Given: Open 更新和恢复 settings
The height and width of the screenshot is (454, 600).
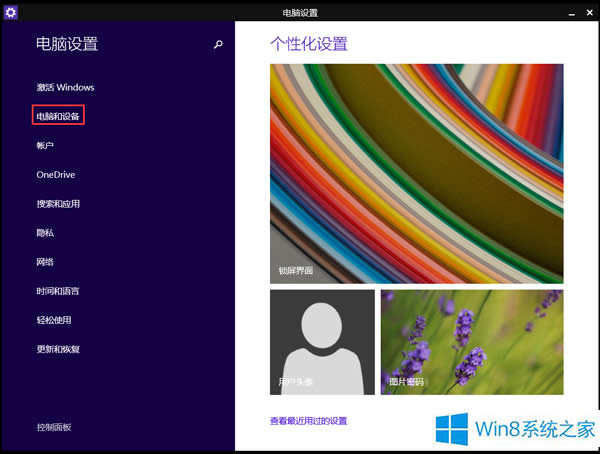Looking at the screenshot, I should click(58, 349).
